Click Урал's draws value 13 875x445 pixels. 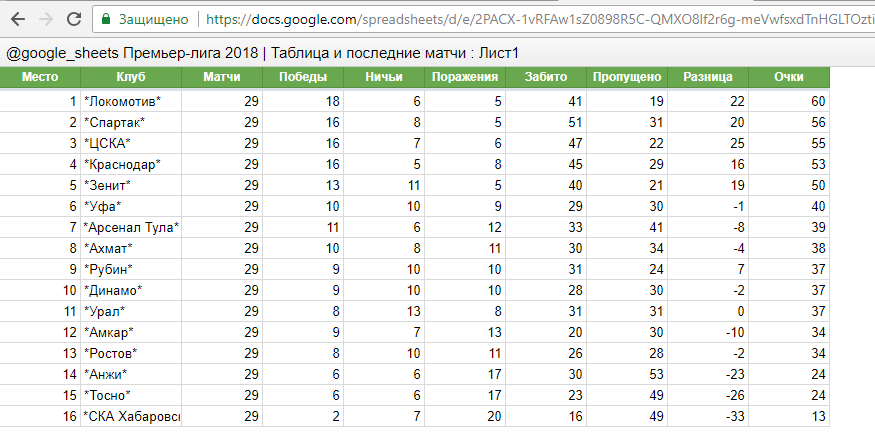(384, 311)
